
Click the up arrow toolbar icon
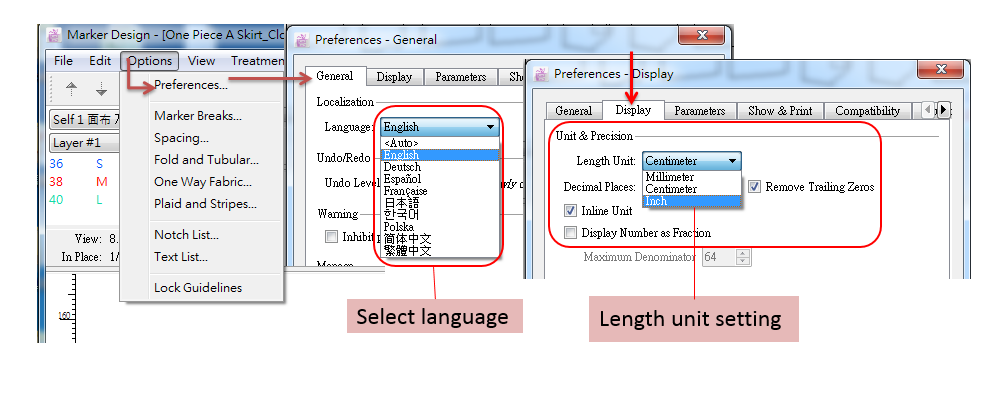(x=72, y=89)
